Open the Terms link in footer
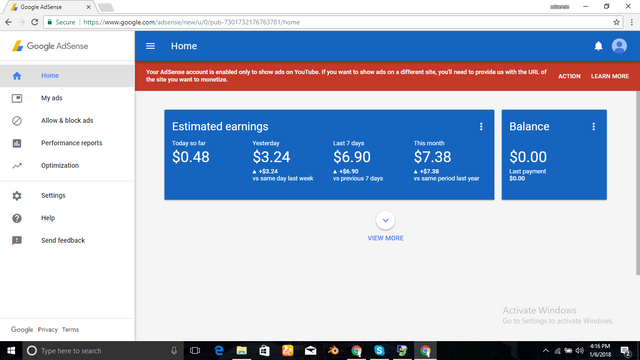The width and height of the screenshot is (640, 360). 70,330
